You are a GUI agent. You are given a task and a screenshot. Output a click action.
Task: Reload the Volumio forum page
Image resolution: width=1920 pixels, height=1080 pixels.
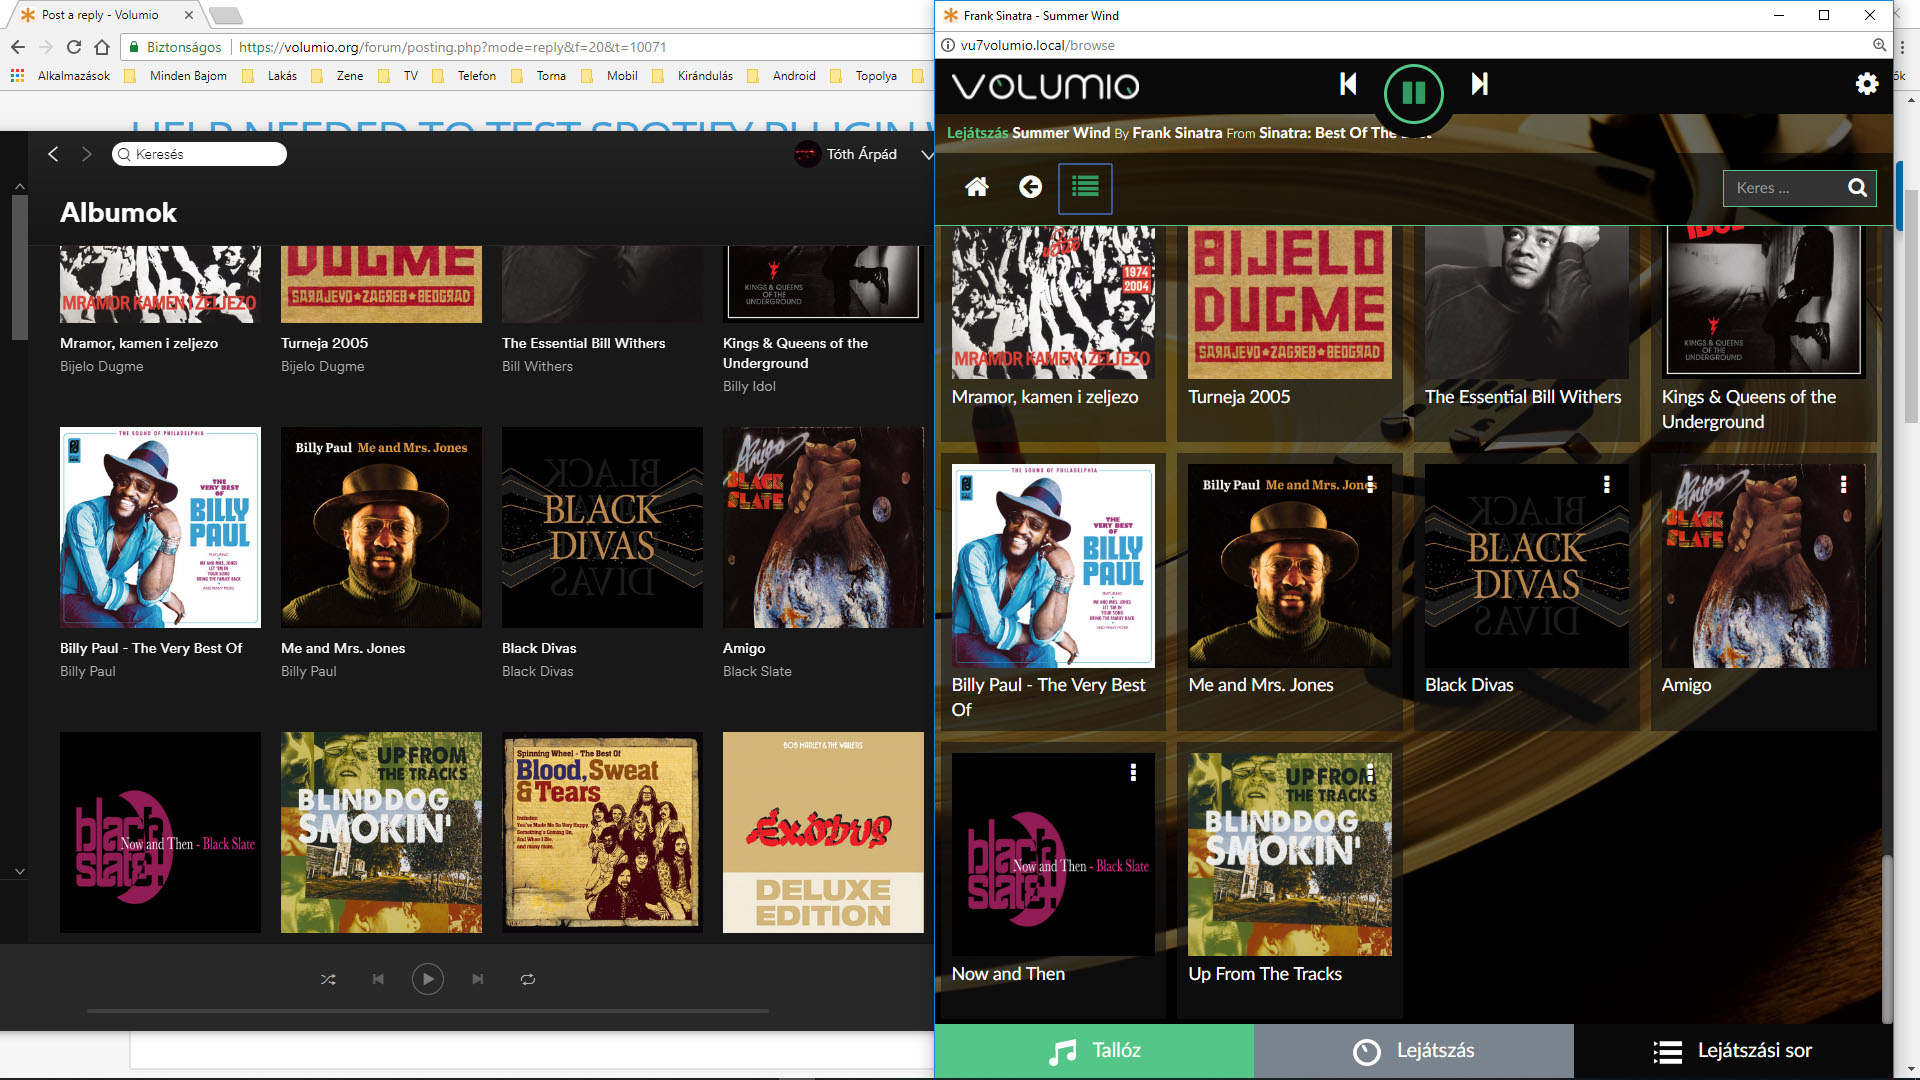74,47
